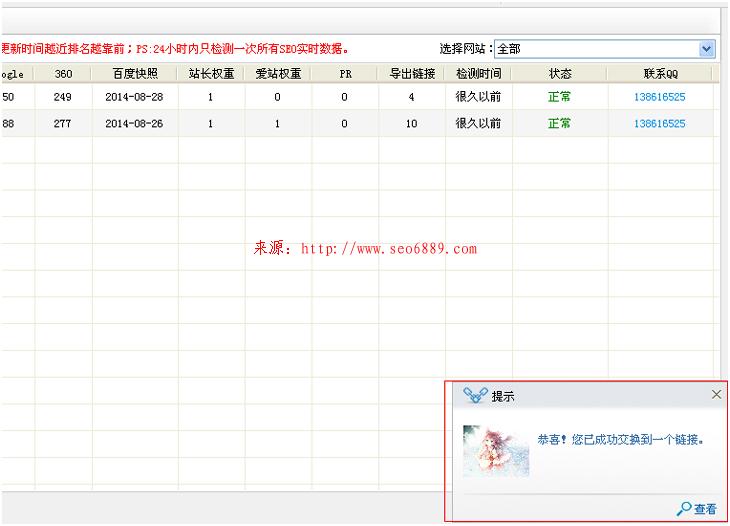This screenshot has height=526, width=730.
Task: Click the 联系QQ column header
Action: pos(660,73)
